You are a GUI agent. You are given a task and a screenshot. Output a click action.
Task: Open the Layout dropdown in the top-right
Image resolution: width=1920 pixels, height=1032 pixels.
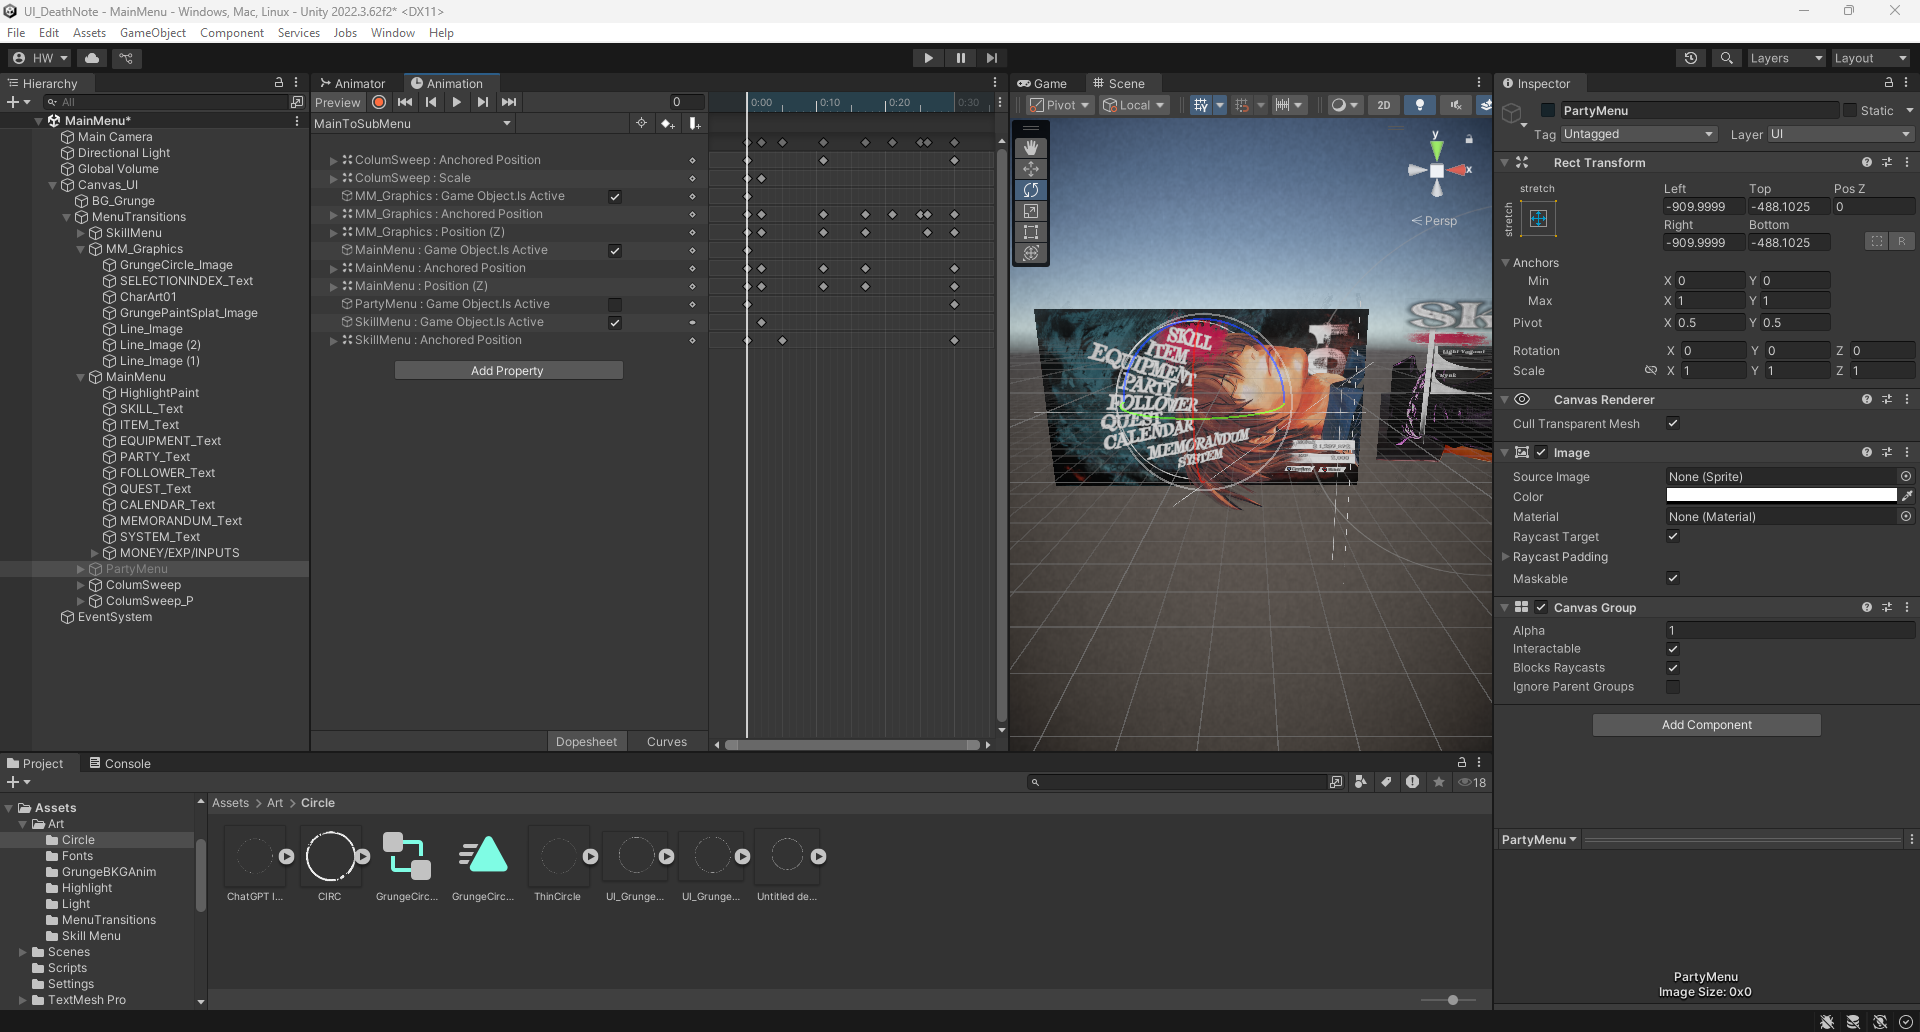(x=1870, y=58)
